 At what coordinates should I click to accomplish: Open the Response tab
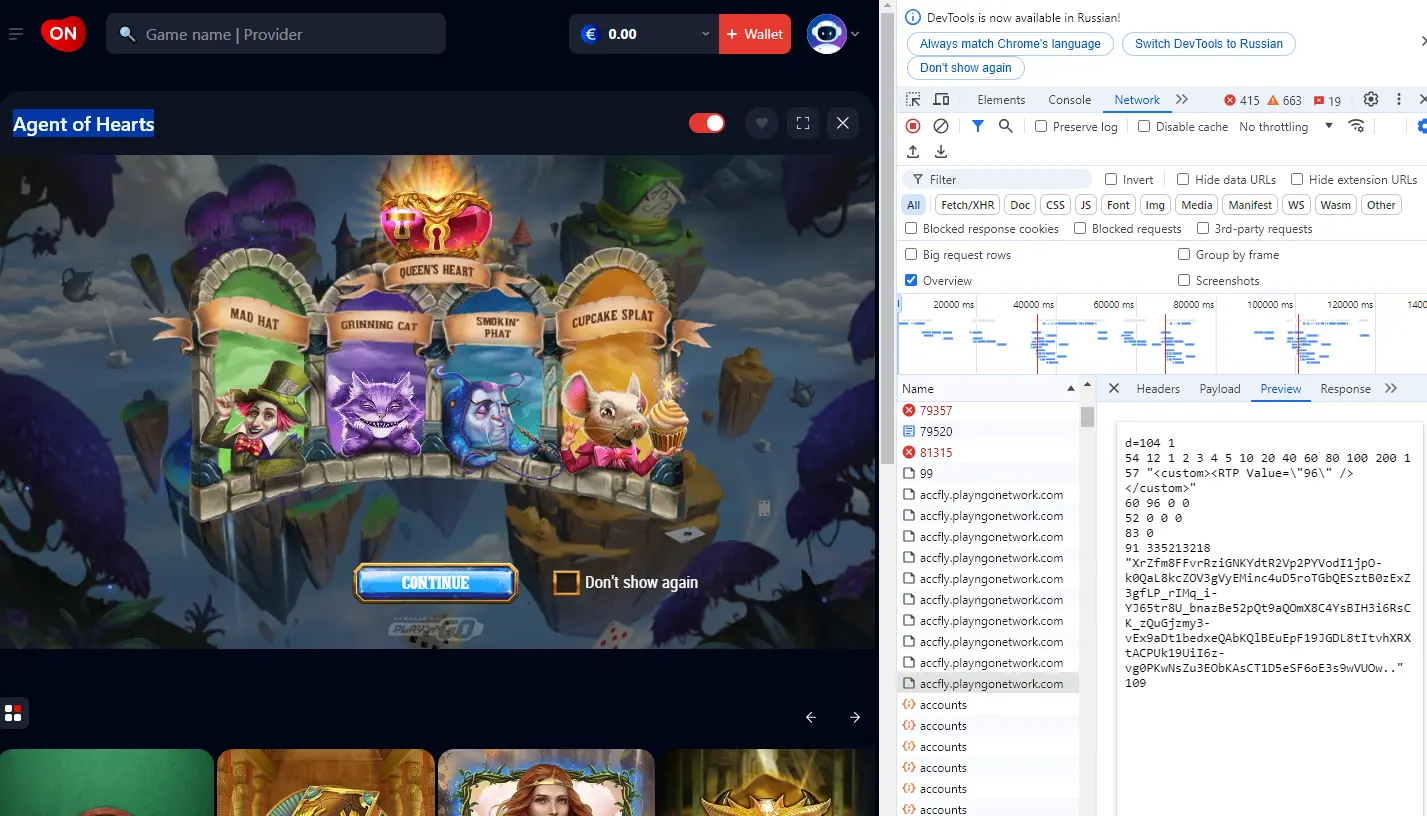(x=1345, y=389)
